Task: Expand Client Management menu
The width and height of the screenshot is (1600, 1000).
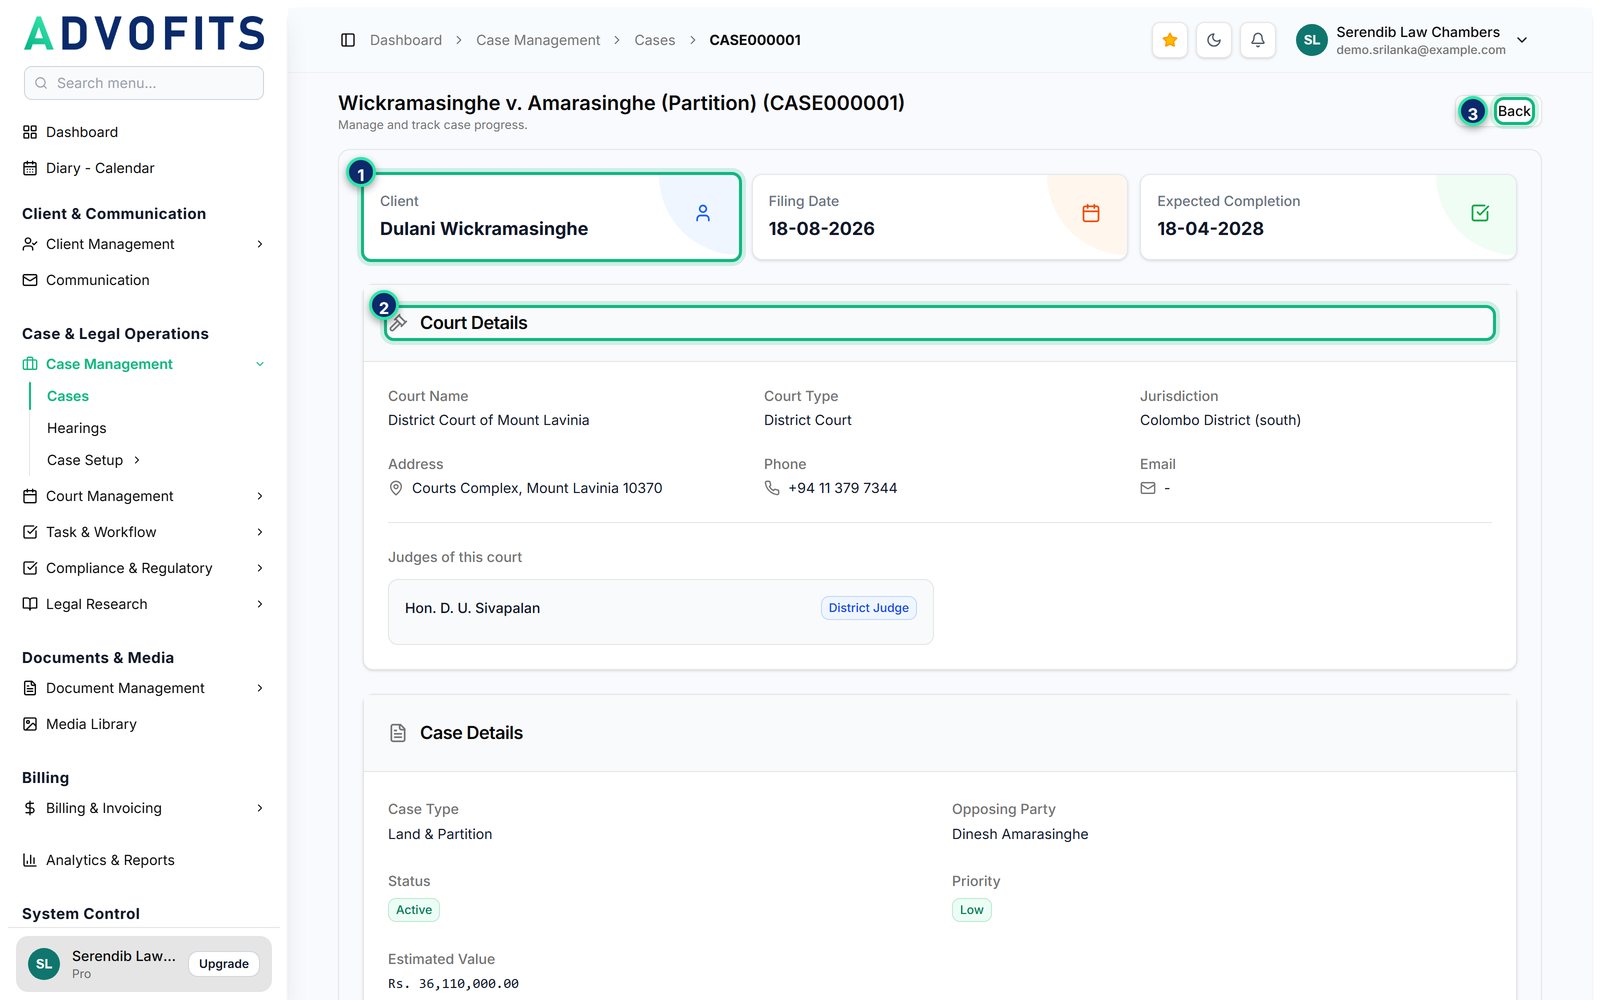Action: click(x=144, y=244)
